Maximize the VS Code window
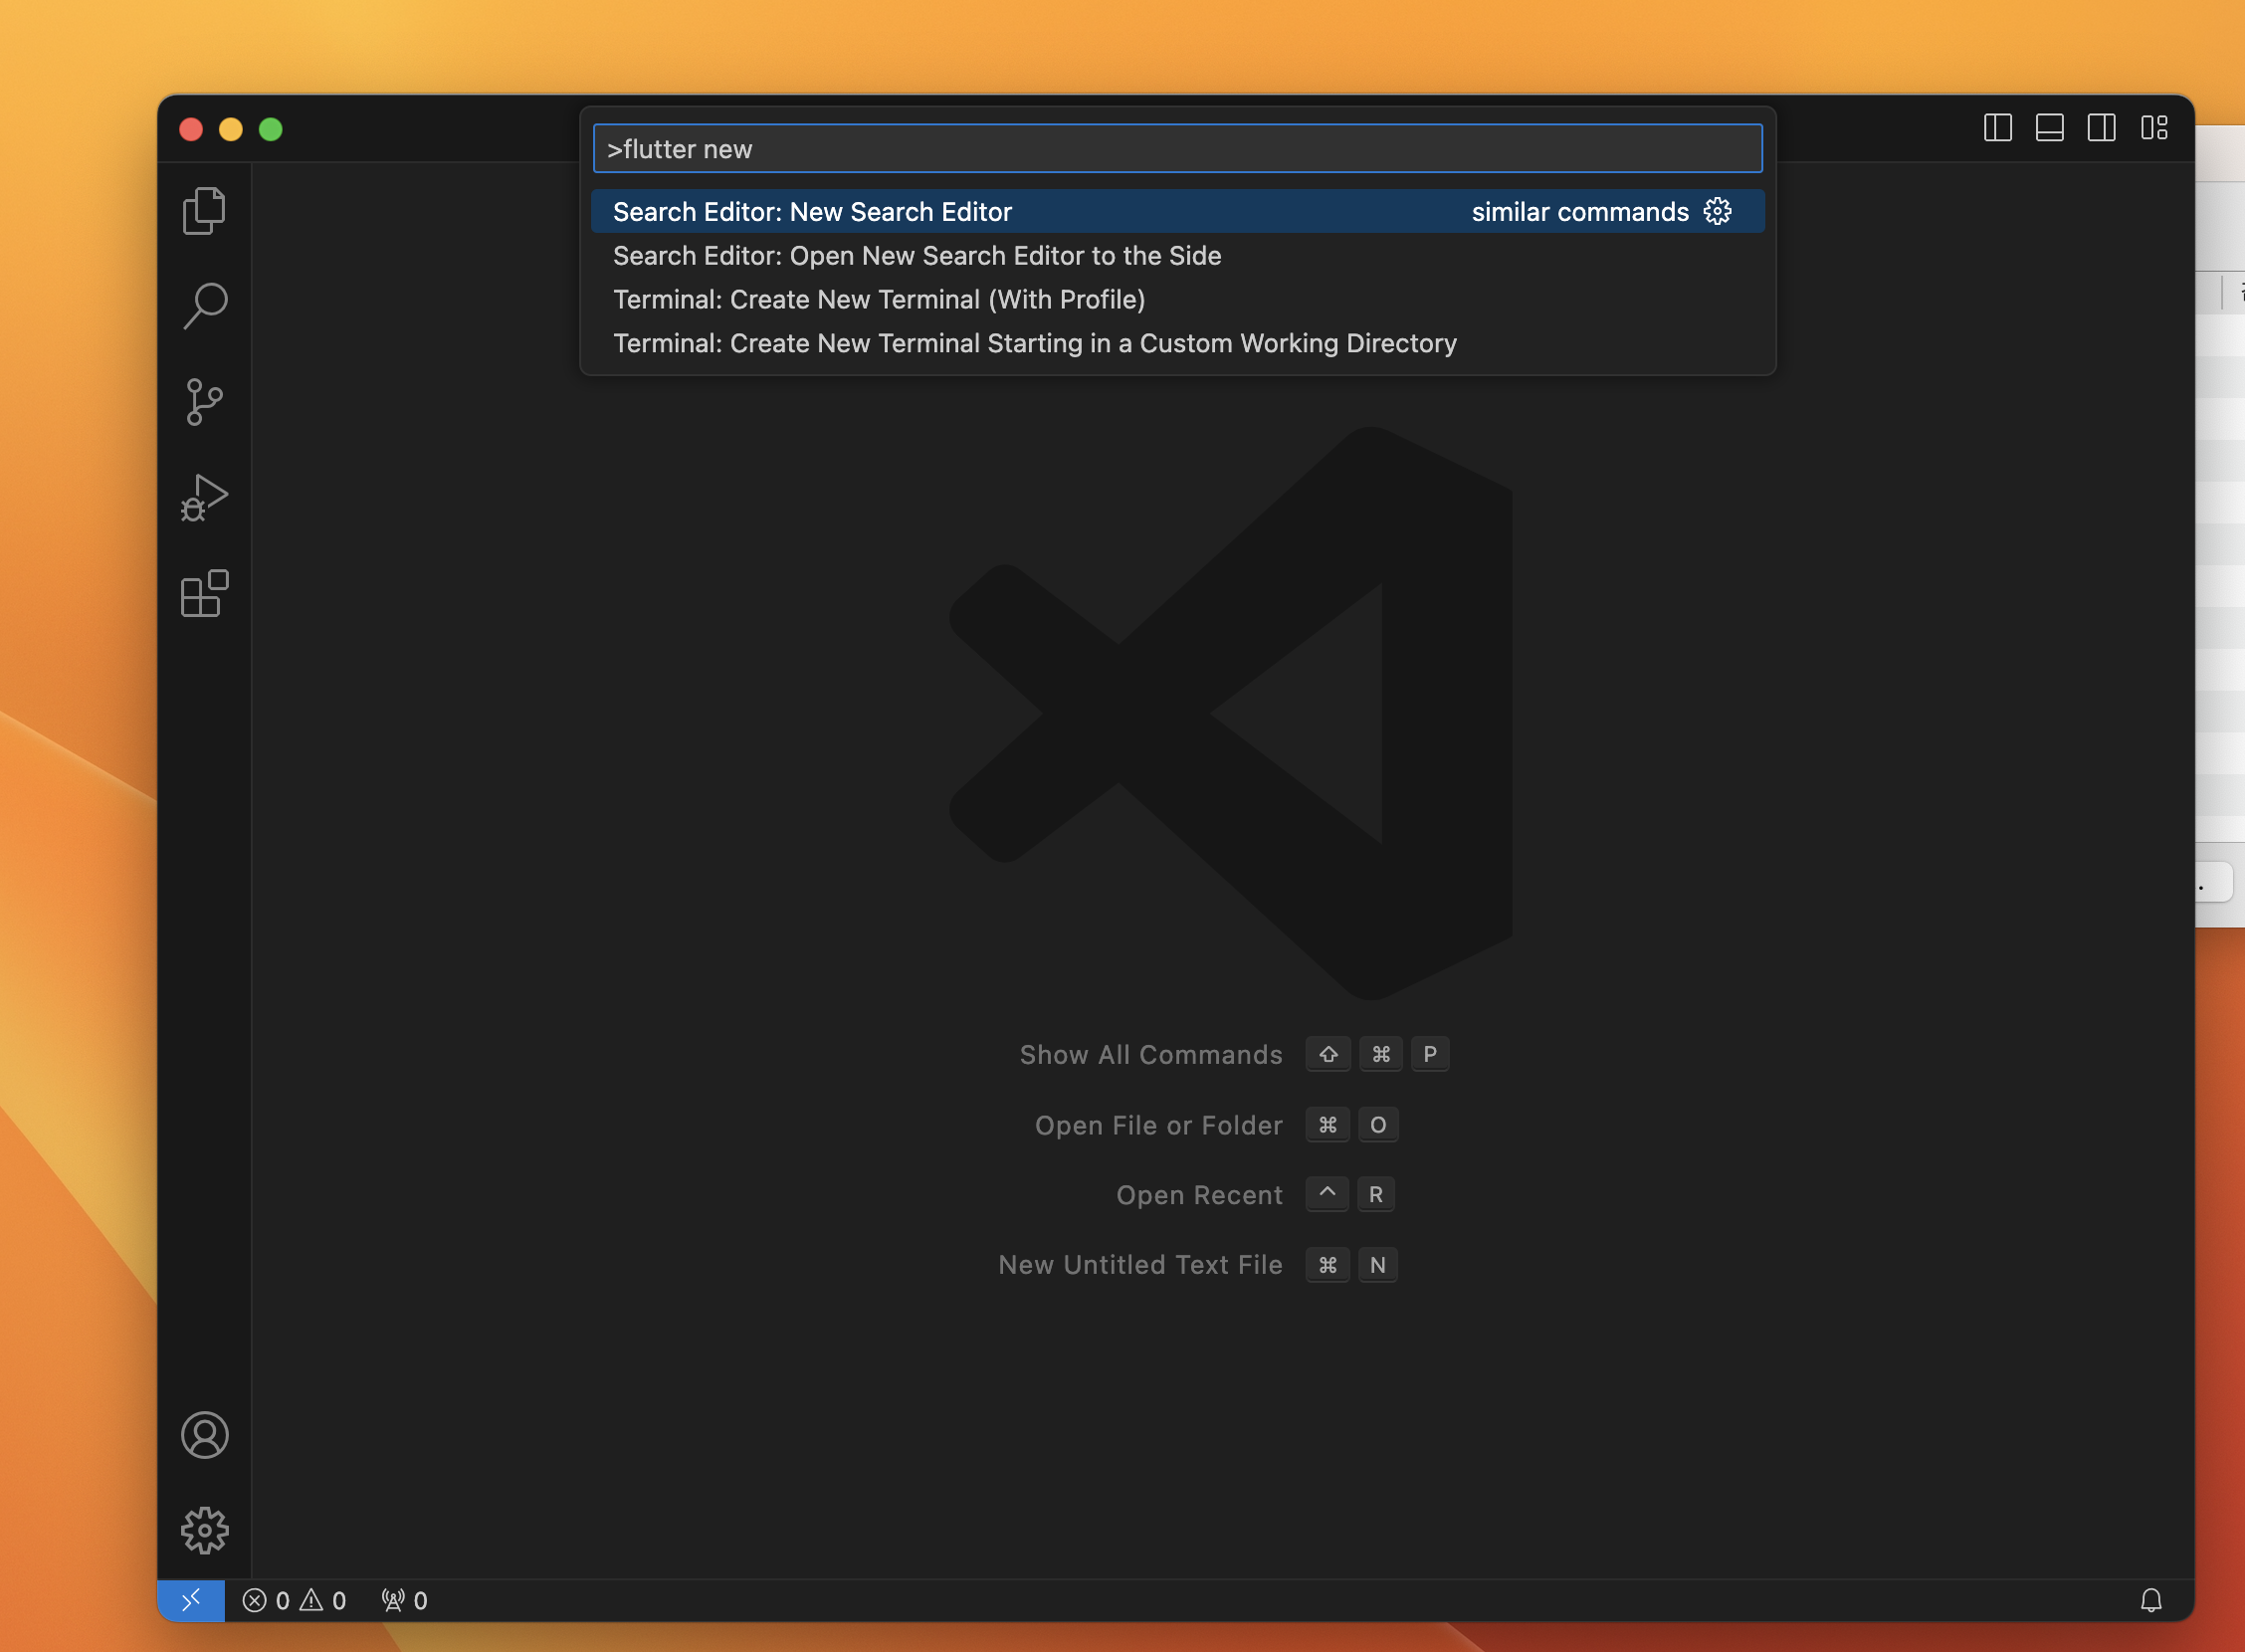2245x1652 pixels. [x=271, y=129]
